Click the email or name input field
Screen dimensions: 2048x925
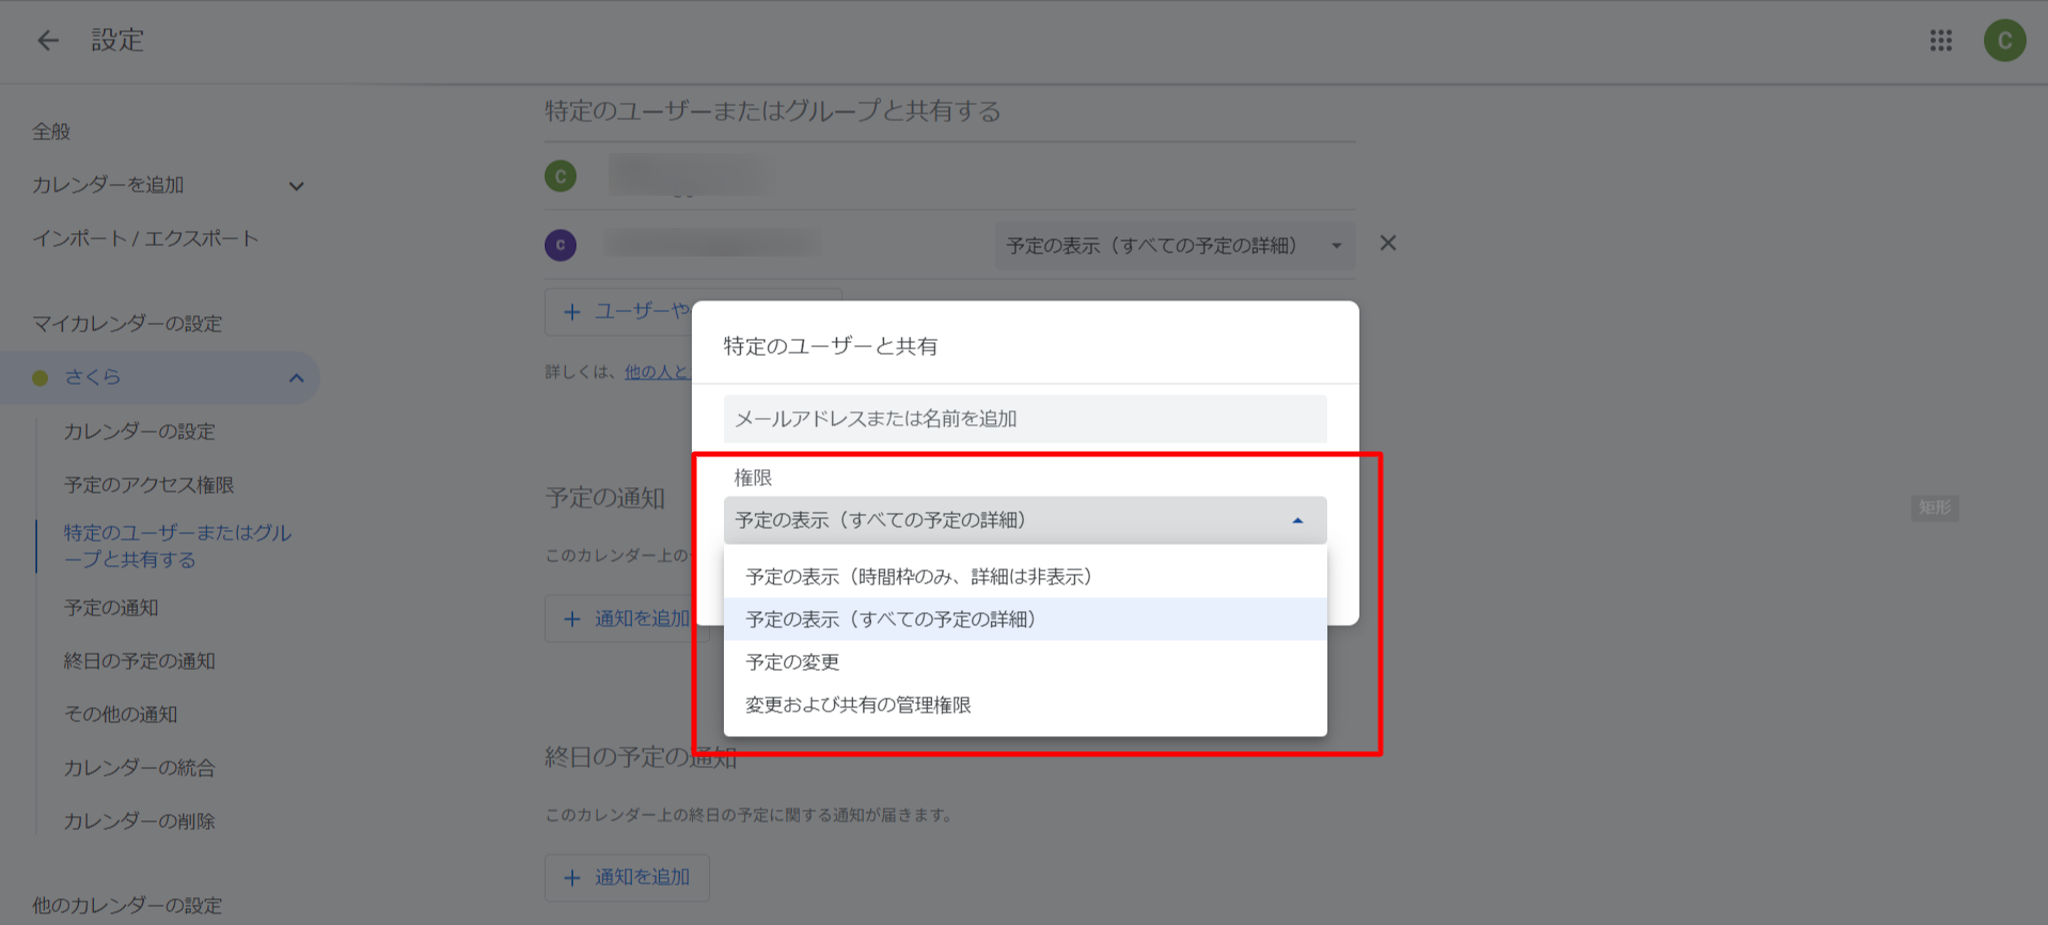click(x=1025, y=419)
